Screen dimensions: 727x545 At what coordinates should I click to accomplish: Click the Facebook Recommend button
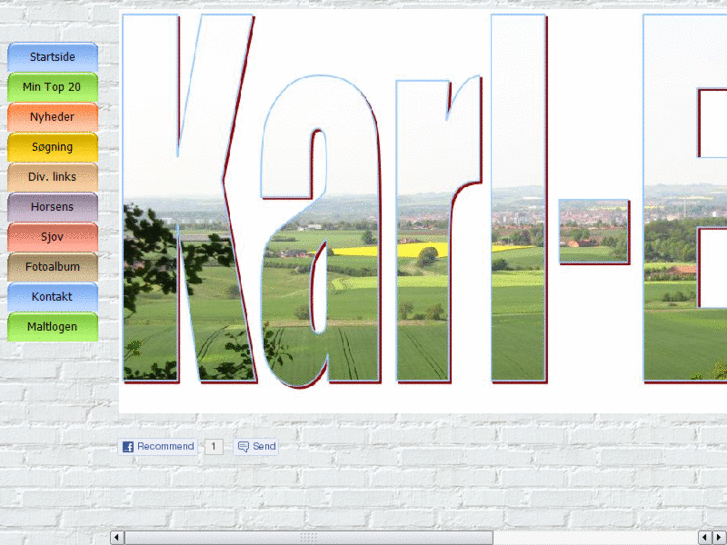(x=158, y=447)
